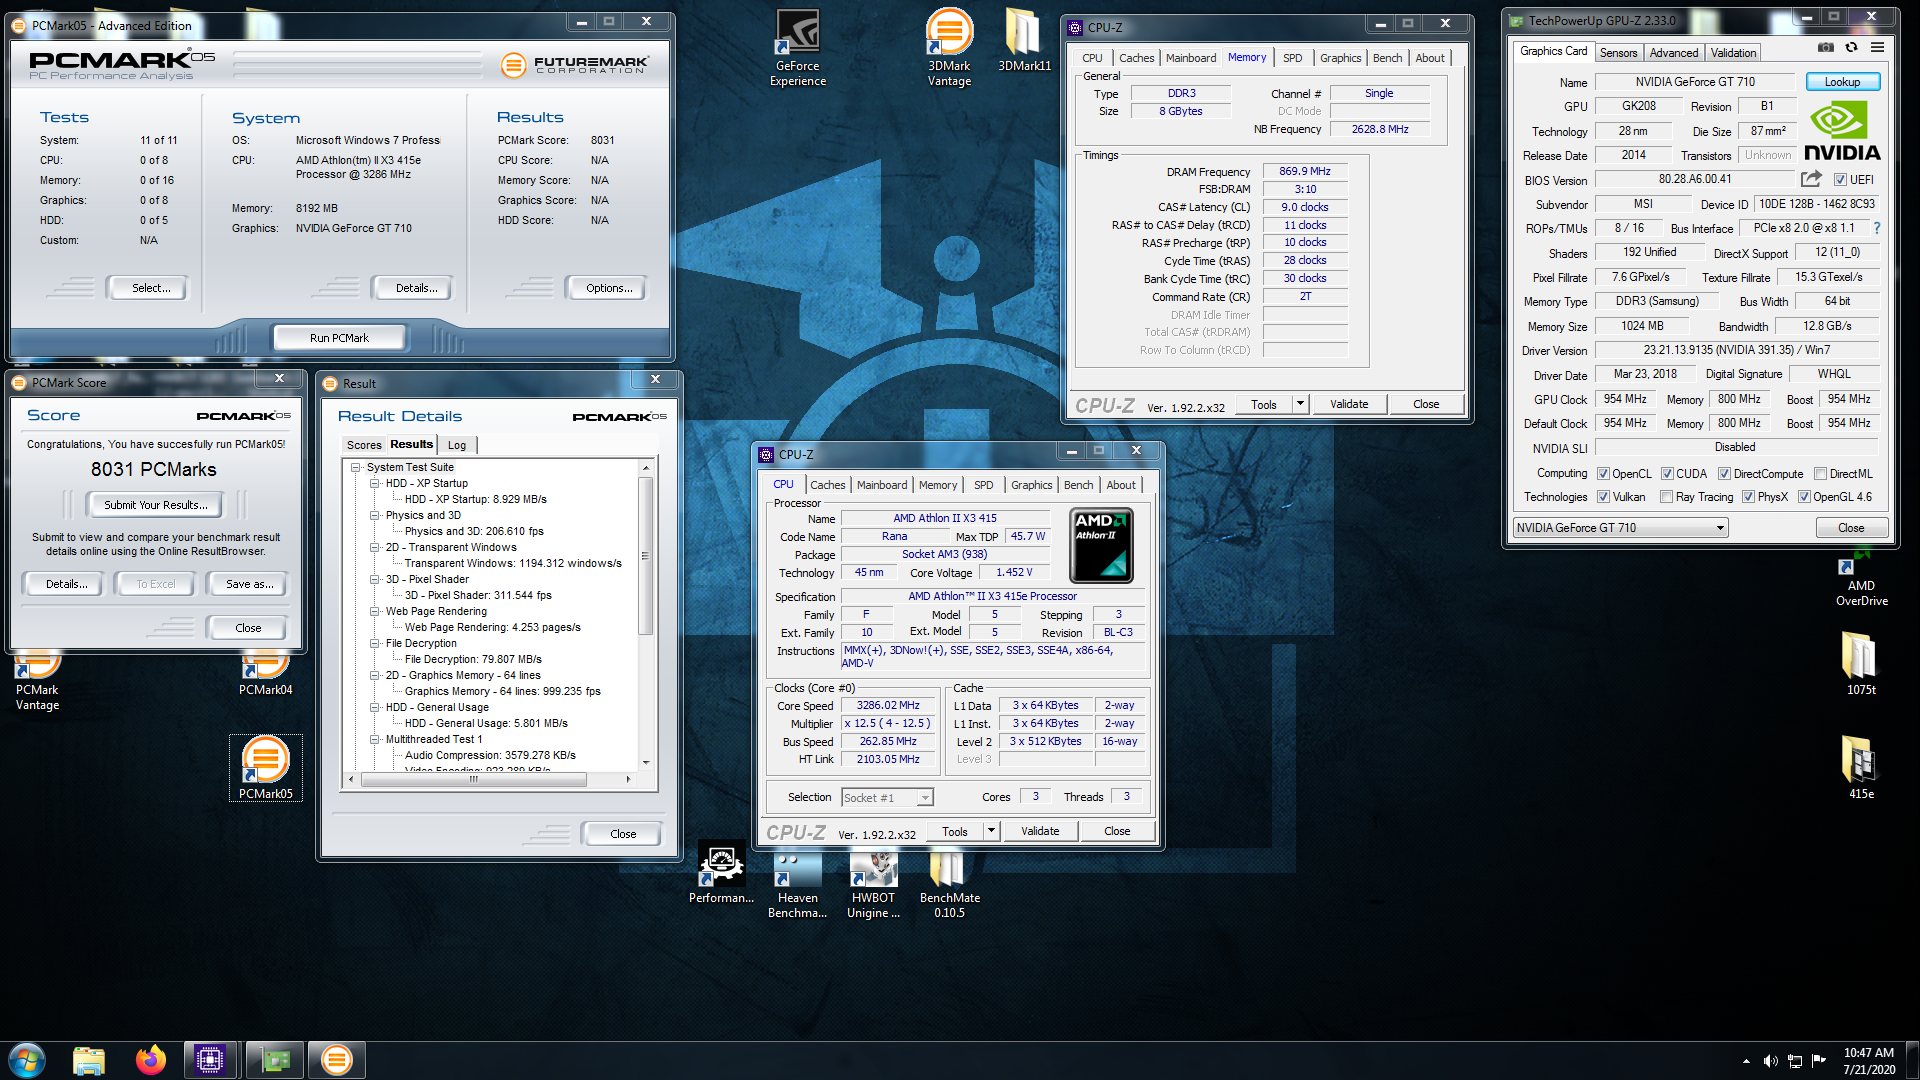1920x1080 pixels.
Task: Click Save as button in PCMark Score
Action: point(249,584)
